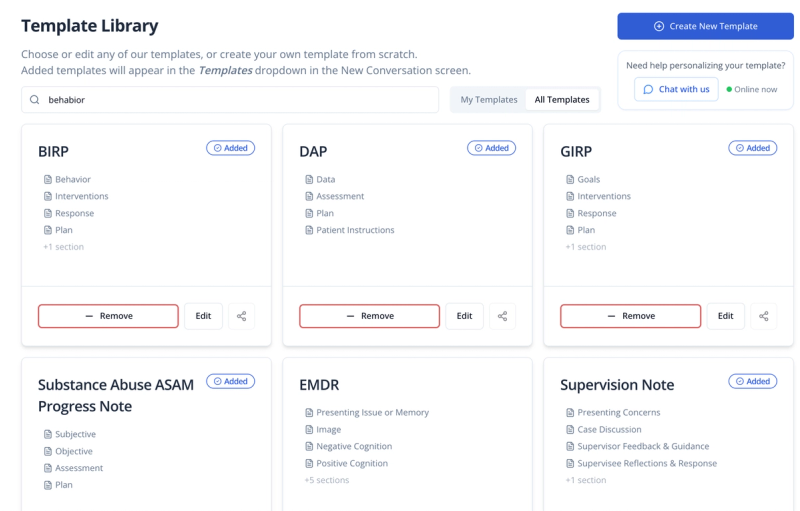Image resolution: width=800 pixels, height=511 pixels.
Task: Expand '+1 section' under BIRP
Action: coord(63,247)
